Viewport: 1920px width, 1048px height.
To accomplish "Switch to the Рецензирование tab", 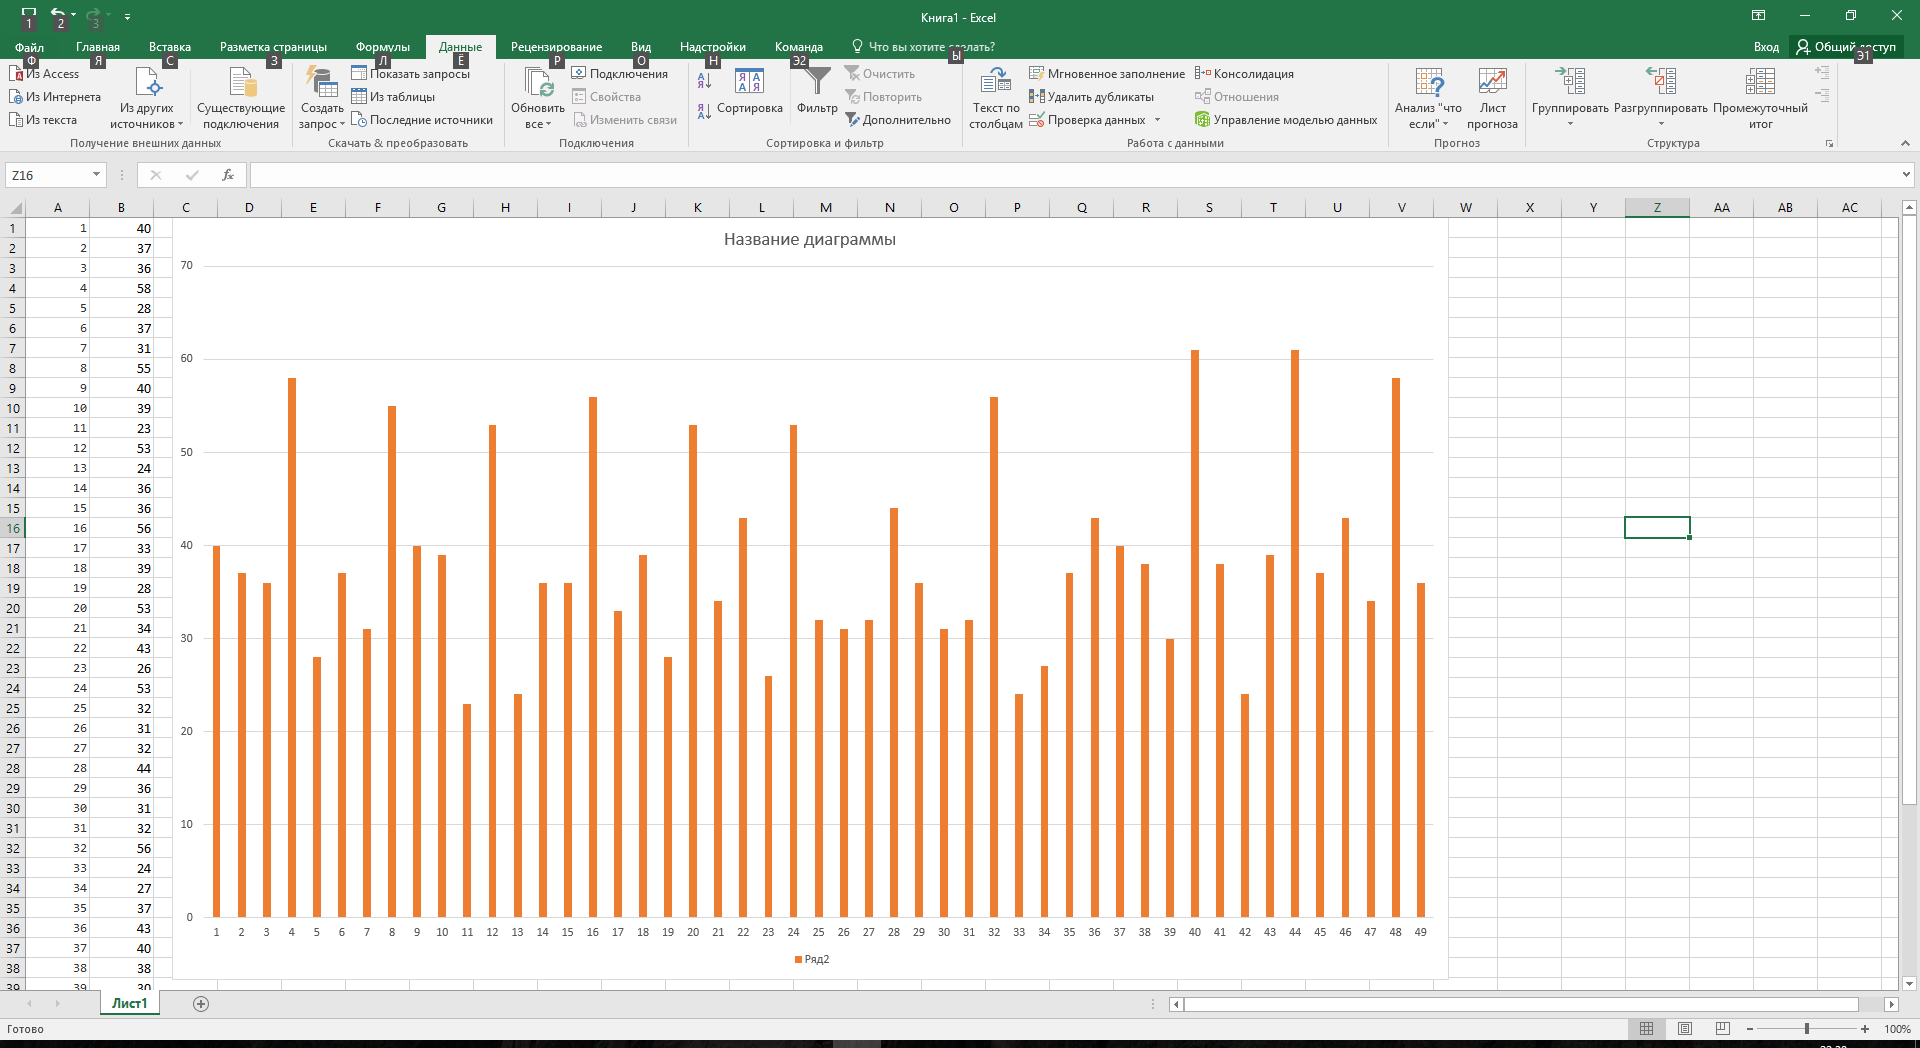I will 556,47.
